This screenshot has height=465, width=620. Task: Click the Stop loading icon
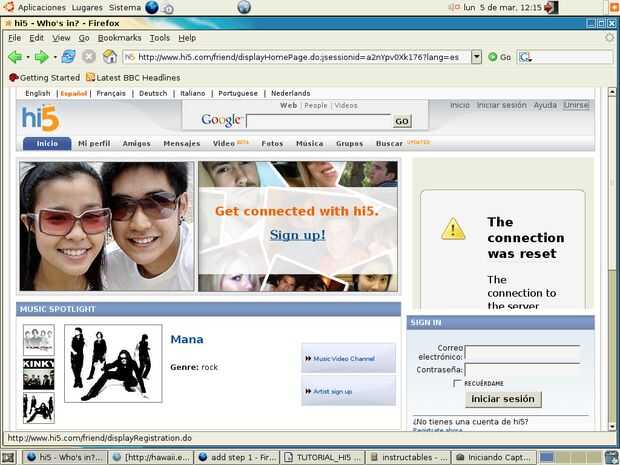pos(89,57)
